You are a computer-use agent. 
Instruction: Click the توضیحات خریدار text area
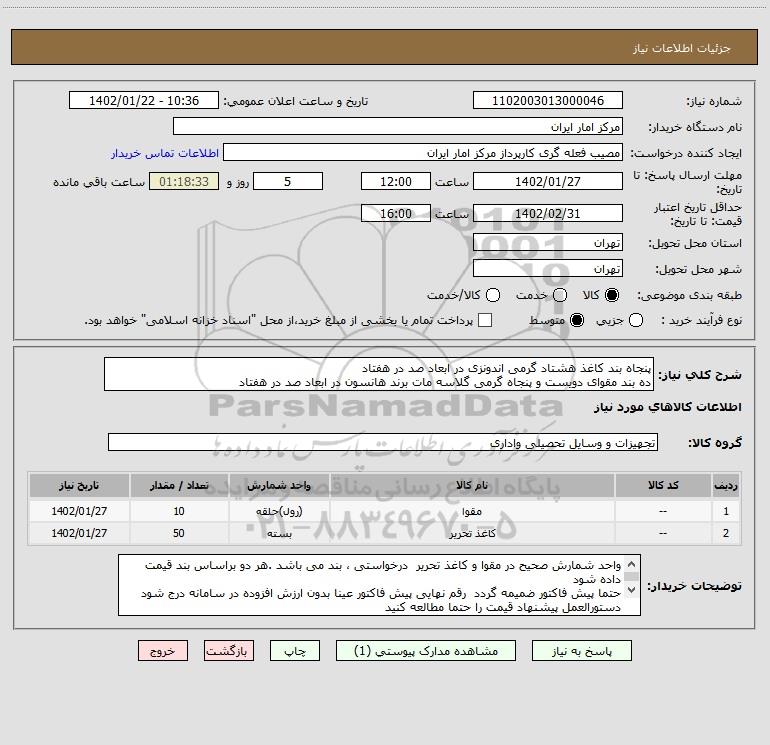pyautogui.click(x=380, y=585)
